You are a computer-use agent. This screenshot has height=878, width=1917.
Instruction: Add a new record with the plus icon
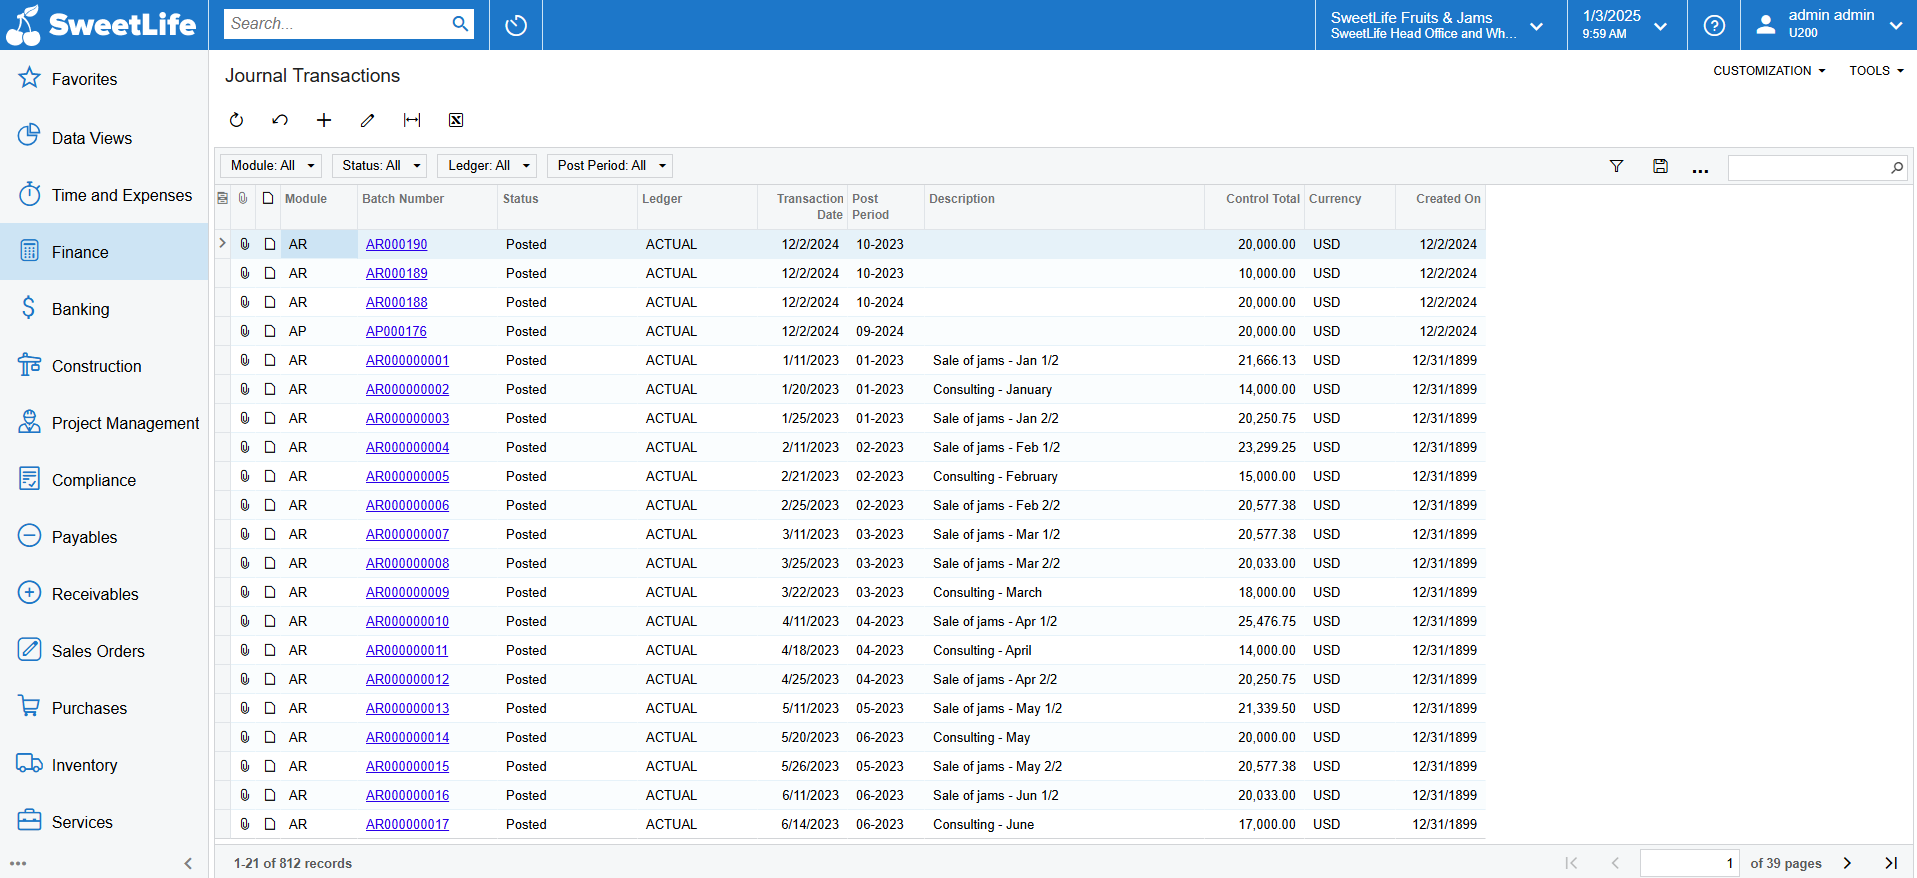click(324, 120)
